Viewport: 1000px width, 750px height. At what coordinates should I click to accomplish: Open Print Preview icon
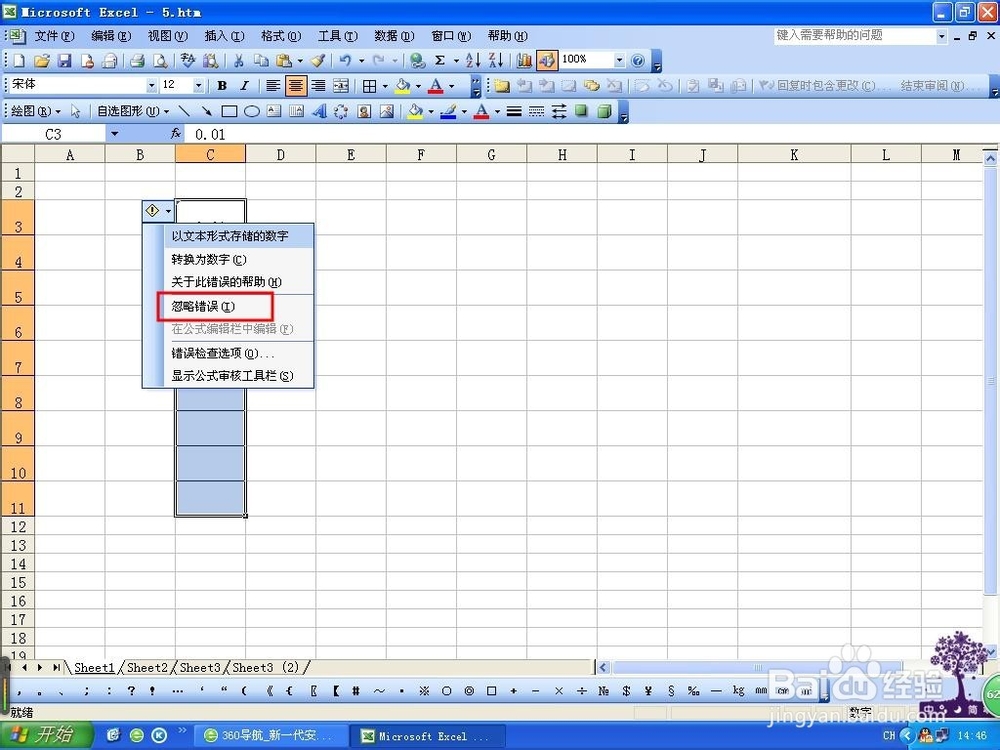point(161,61)
